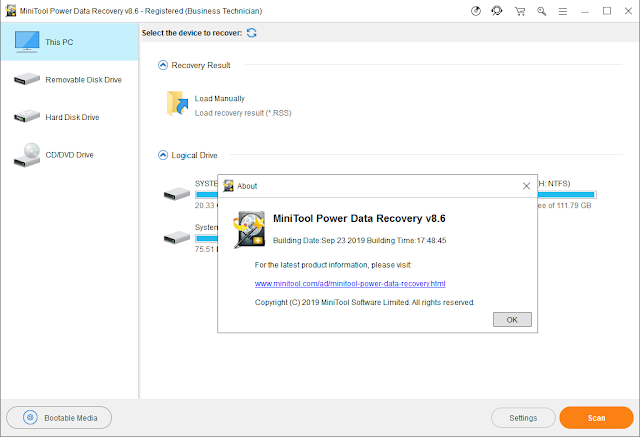Select the first logical drive icon
This screenshot has width=640, height=437.
pos(177,194)
